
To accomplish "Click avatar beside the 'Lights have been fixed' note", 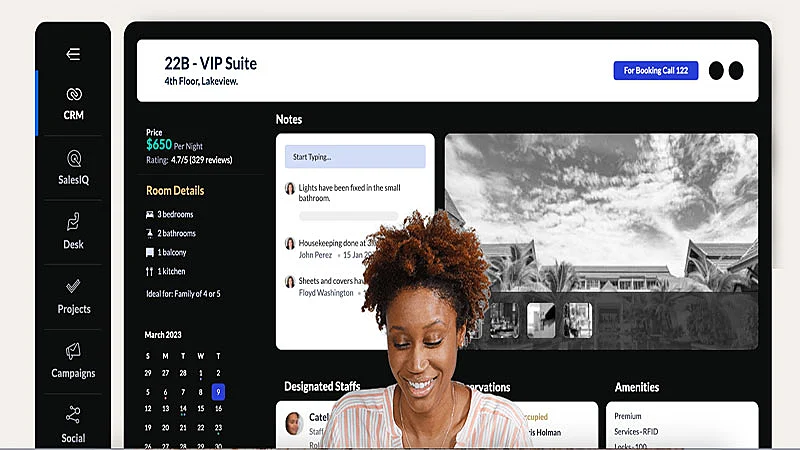I will 290,189.
